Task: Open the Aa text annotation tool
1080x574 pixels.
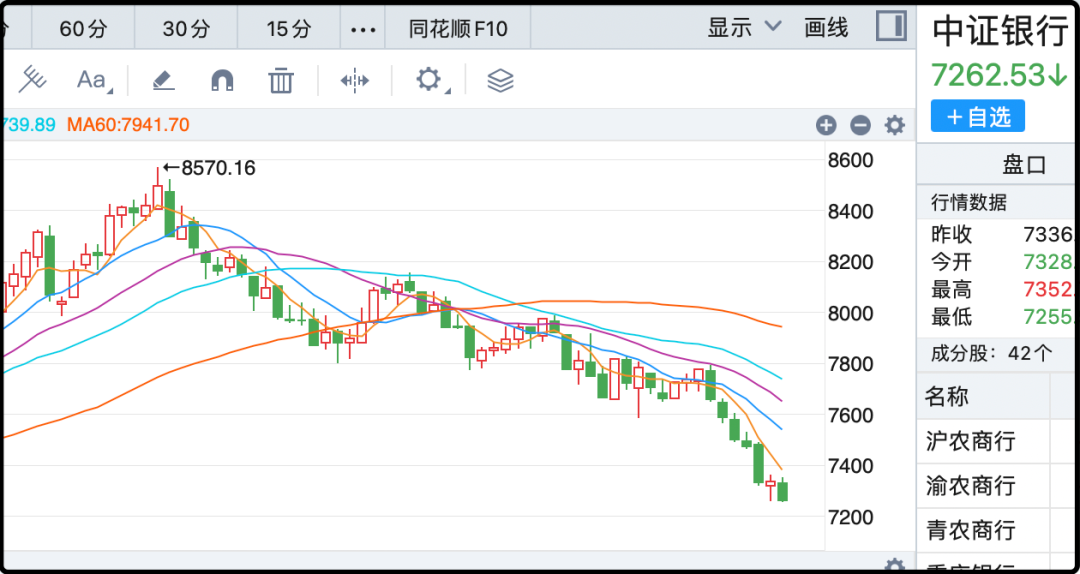Action: tap(92, 80)
